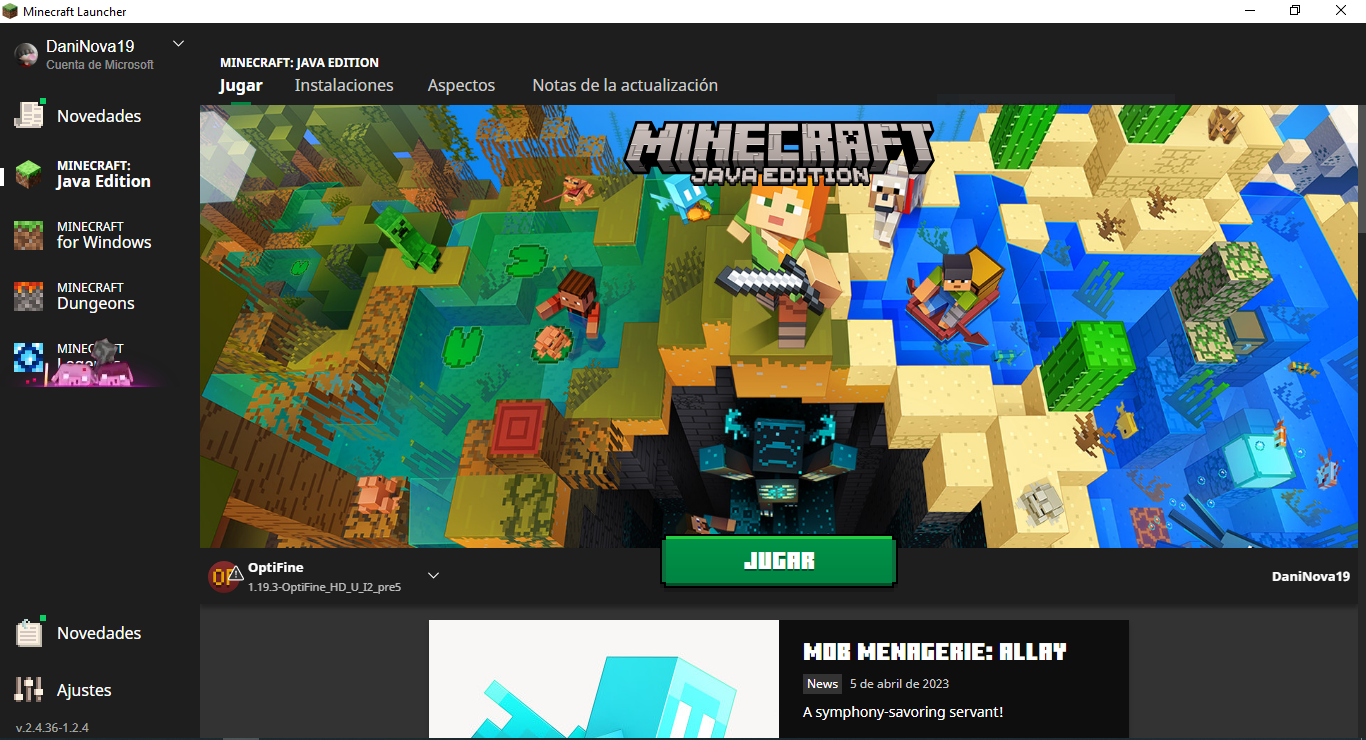The image size is (1366, 740).
Task: Open the Aspectos tab
Action: [461, 86]
